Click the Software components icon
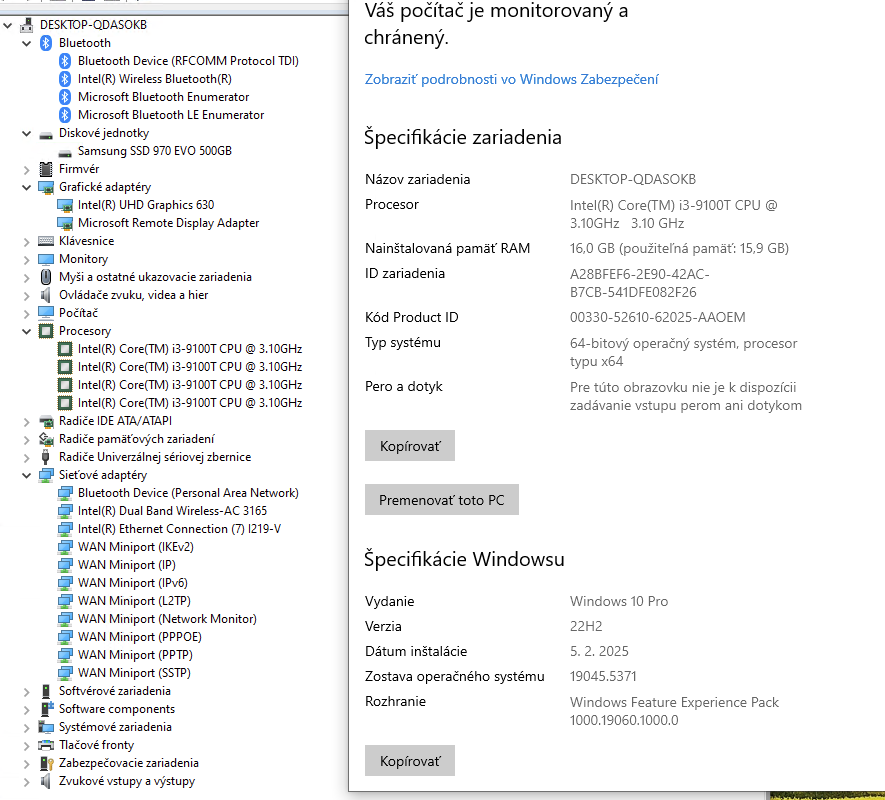The width and height of the screenshot is (885, 800). [x=46, y=709]
